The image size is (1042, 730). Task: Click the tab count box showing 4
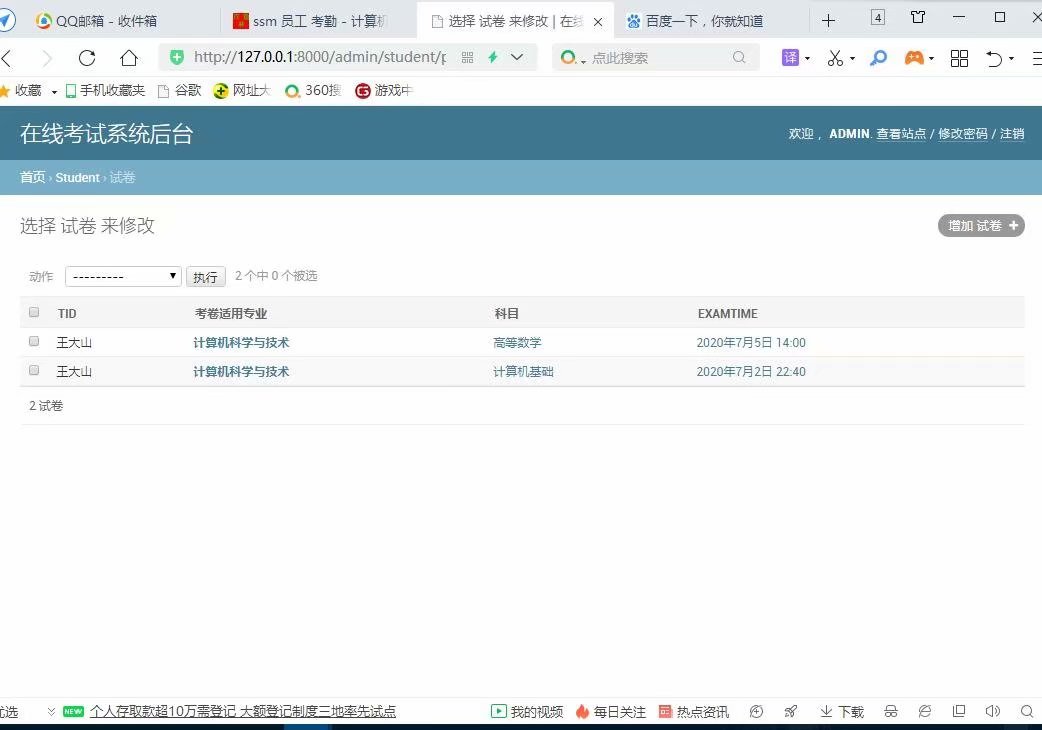click(878, 18)
